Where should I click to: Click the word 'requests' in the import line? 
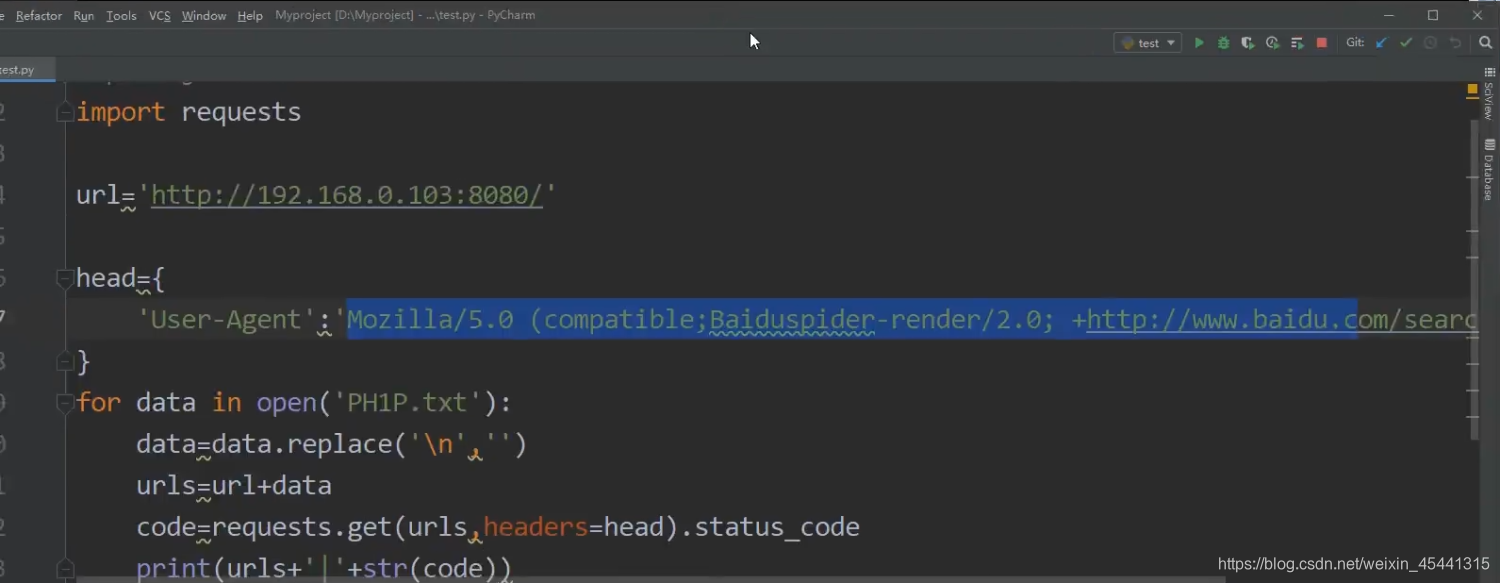(241, 112)
